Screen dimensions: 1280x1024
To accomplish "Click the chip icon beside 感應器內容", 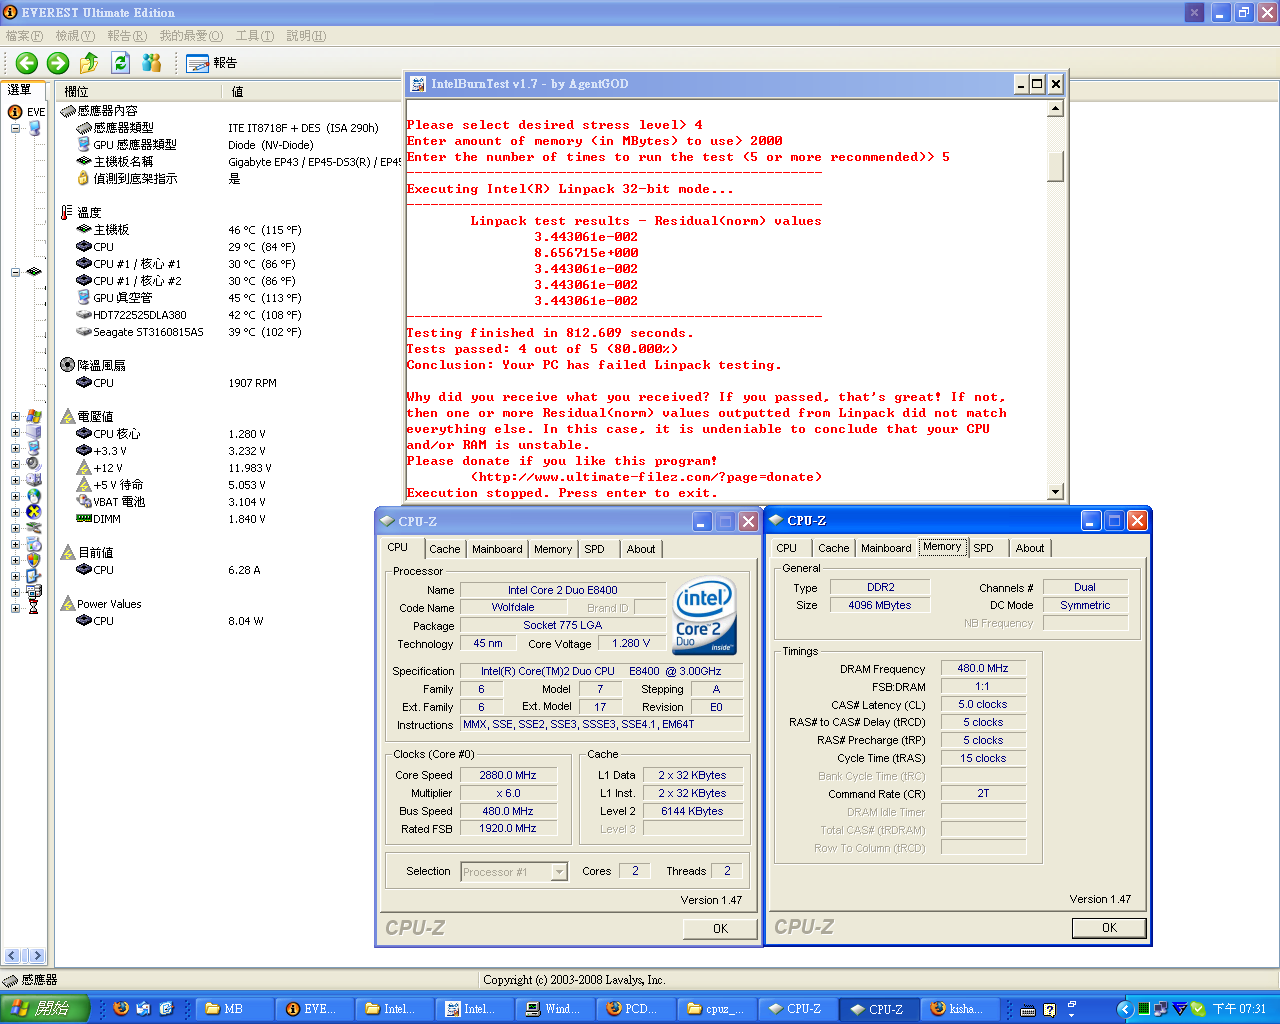I will coord(68,111).
